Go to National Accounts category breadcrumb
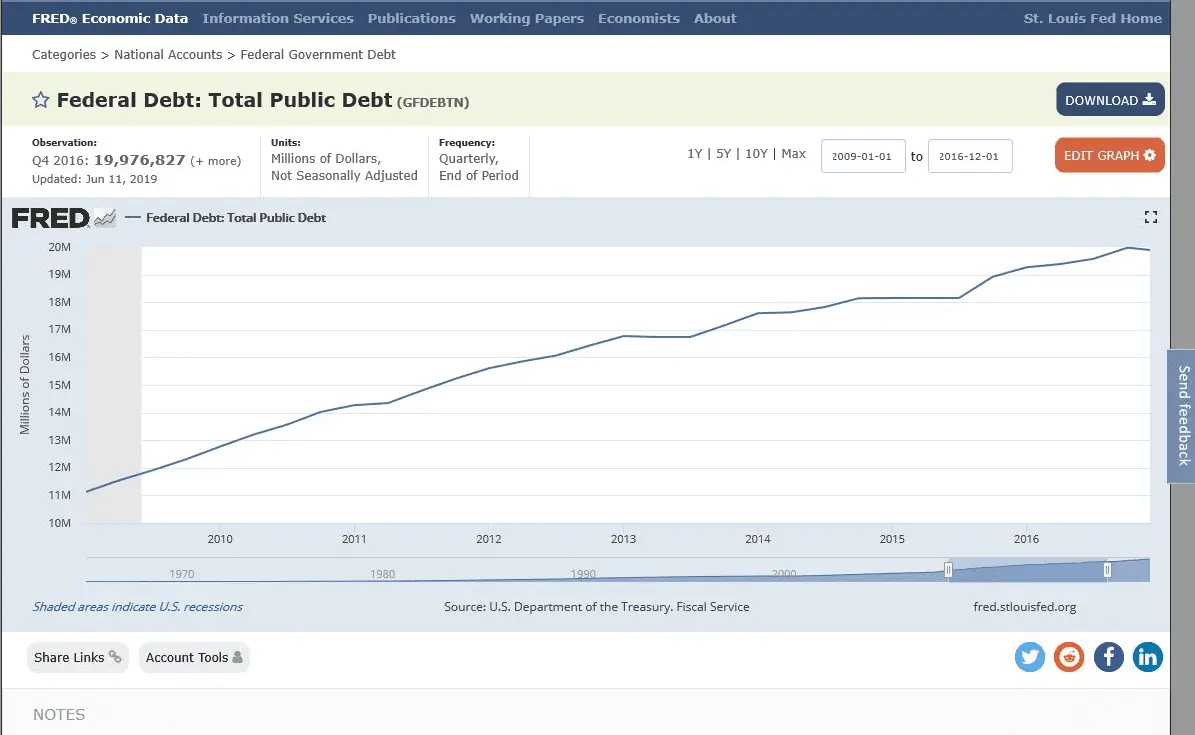 pyautogui.click(x=168, y=54)
